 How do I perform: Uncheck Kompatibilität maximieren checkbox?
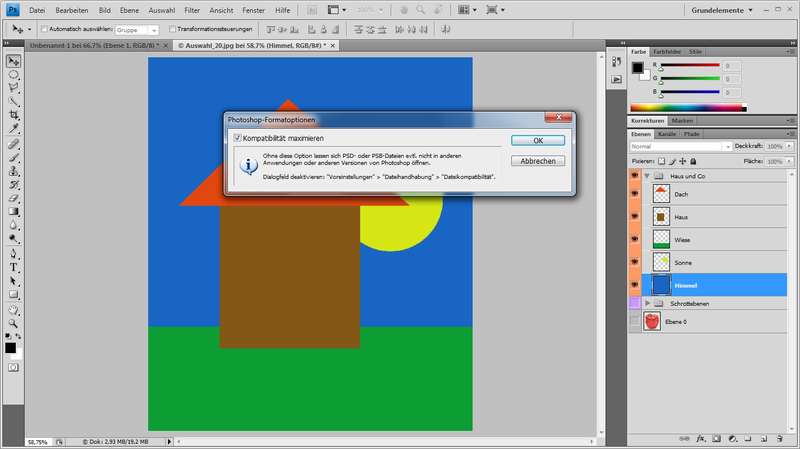(x=237, y=138)
